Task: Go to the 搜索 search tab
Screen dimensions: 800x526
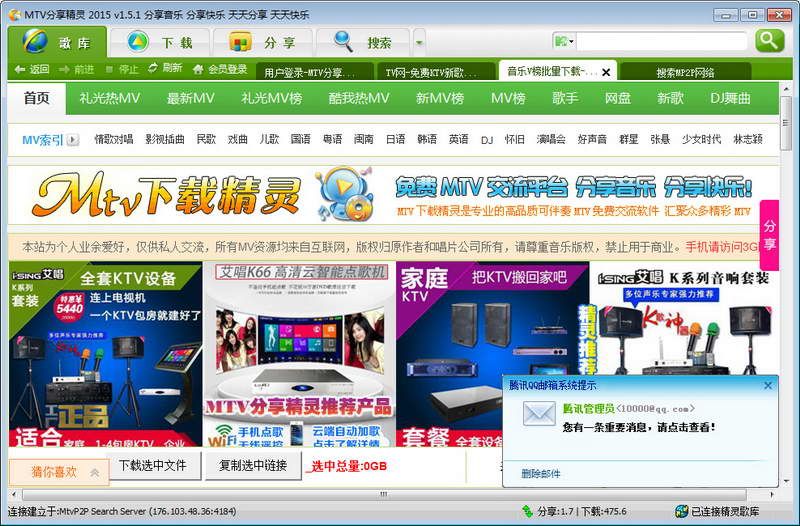Action: (x=363, y=42)
